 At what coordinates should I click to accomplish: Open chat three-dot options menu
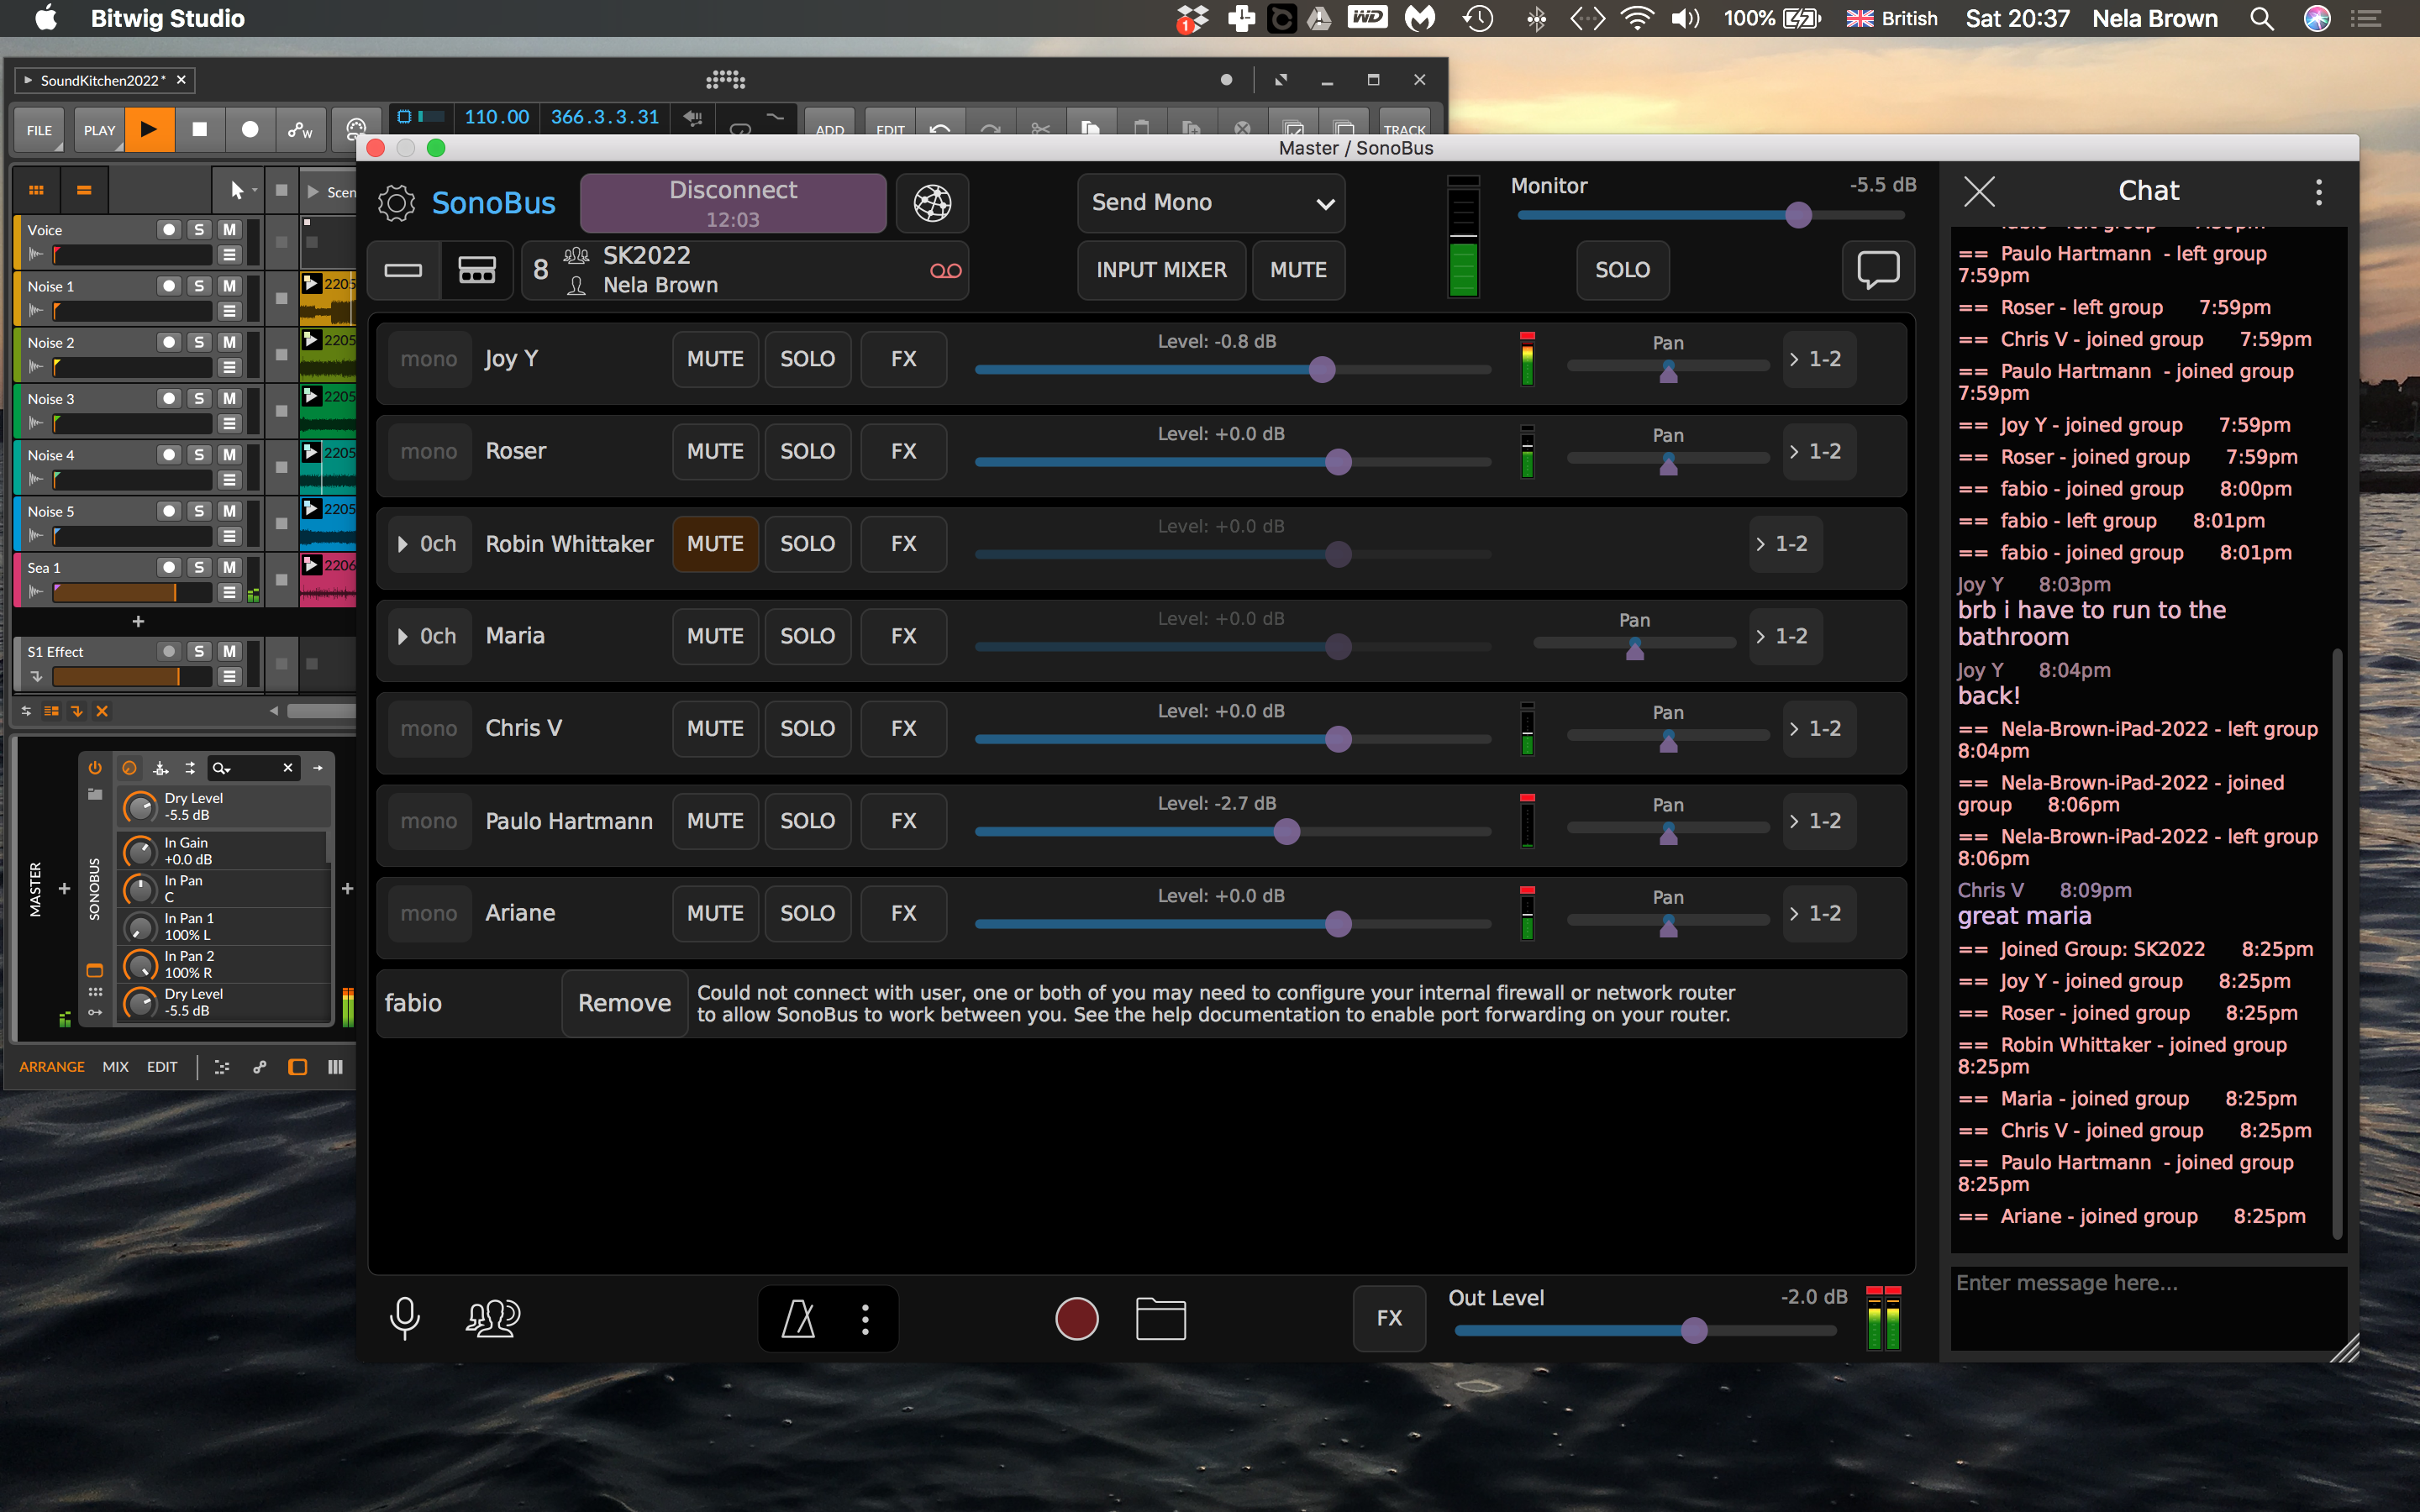point(2318,192)
